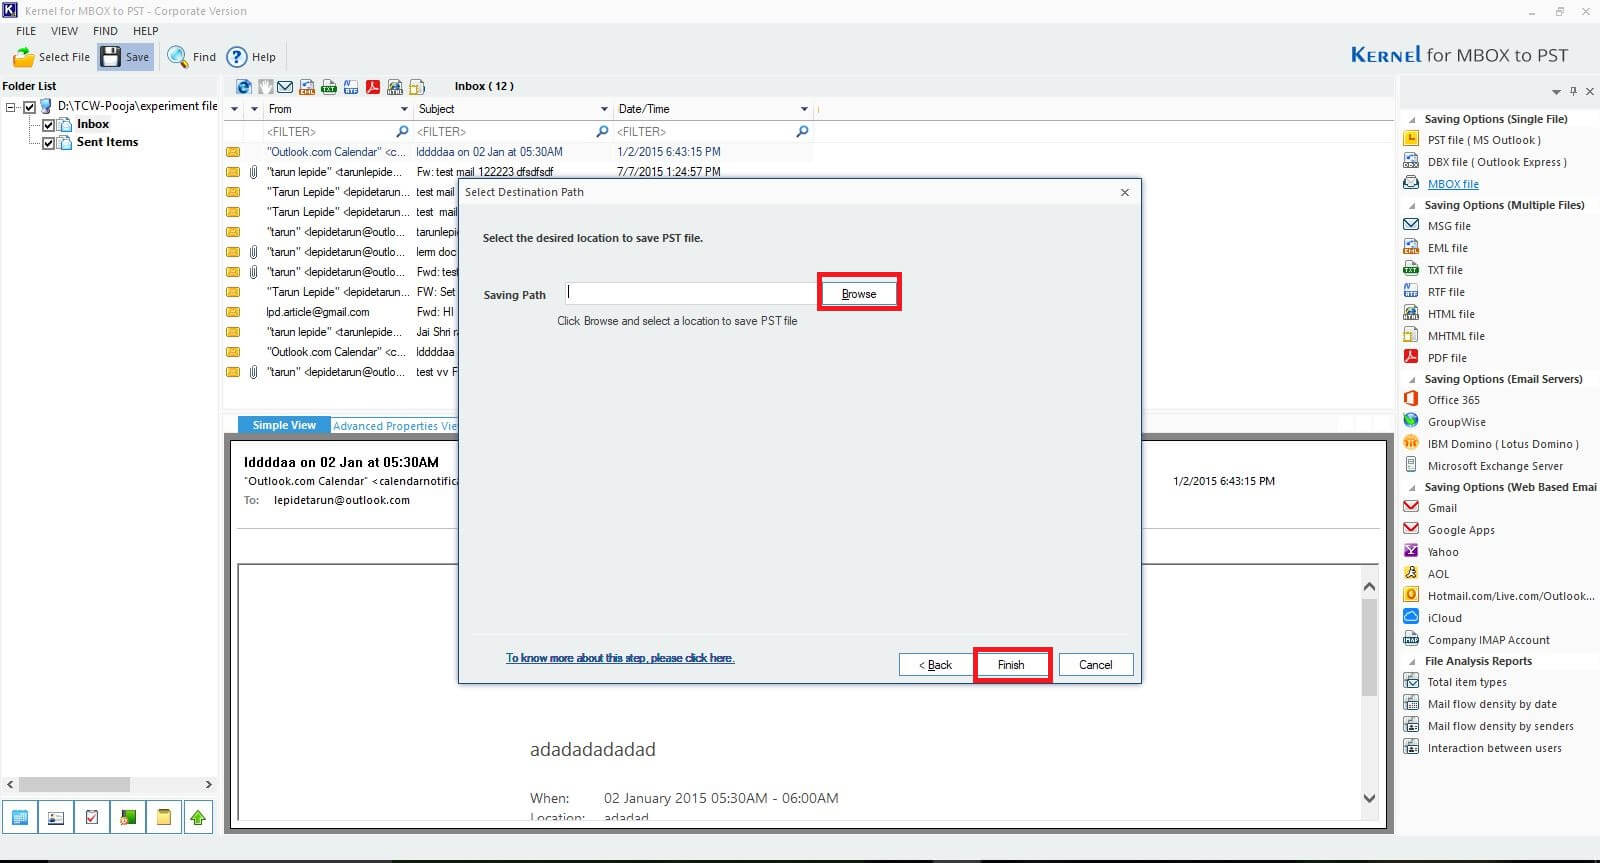Collapse Saving Options (Multiple Files) section
Image resolution: width=1600 pixels, height=863 pixels.
(x=1412, y=205)
